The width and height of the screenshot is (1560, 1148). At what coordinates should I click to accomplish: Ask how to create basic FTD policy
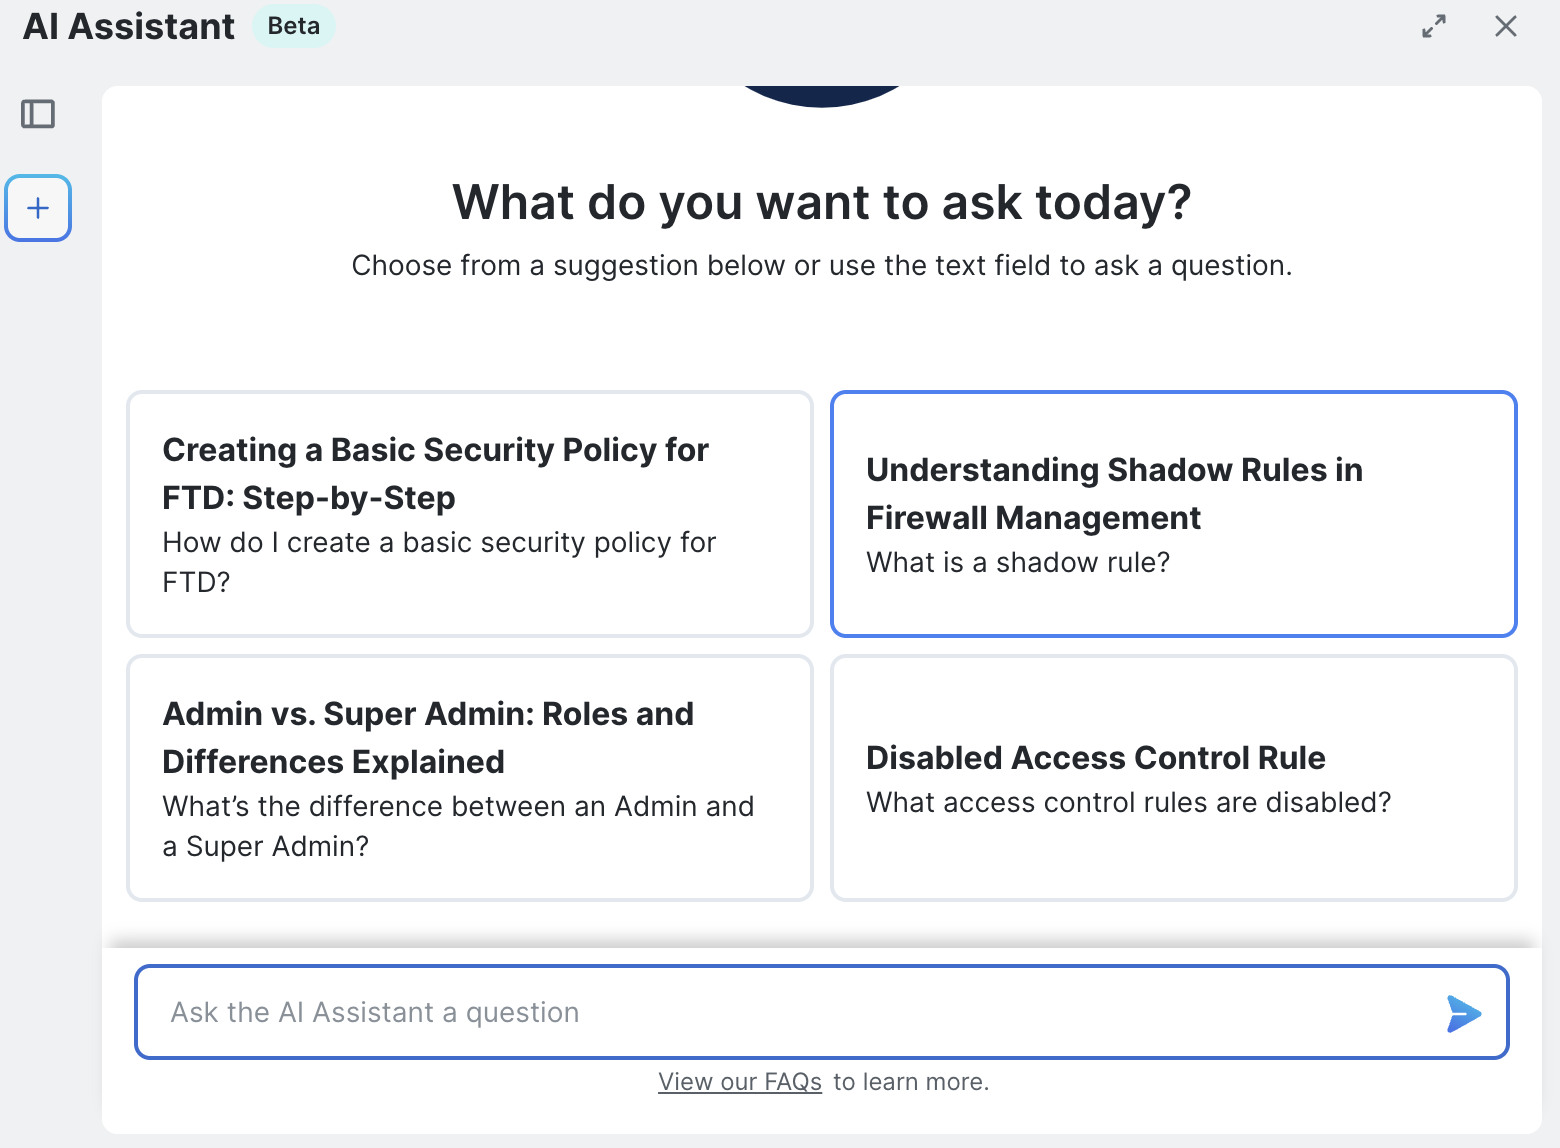click(x=439, y=561)
